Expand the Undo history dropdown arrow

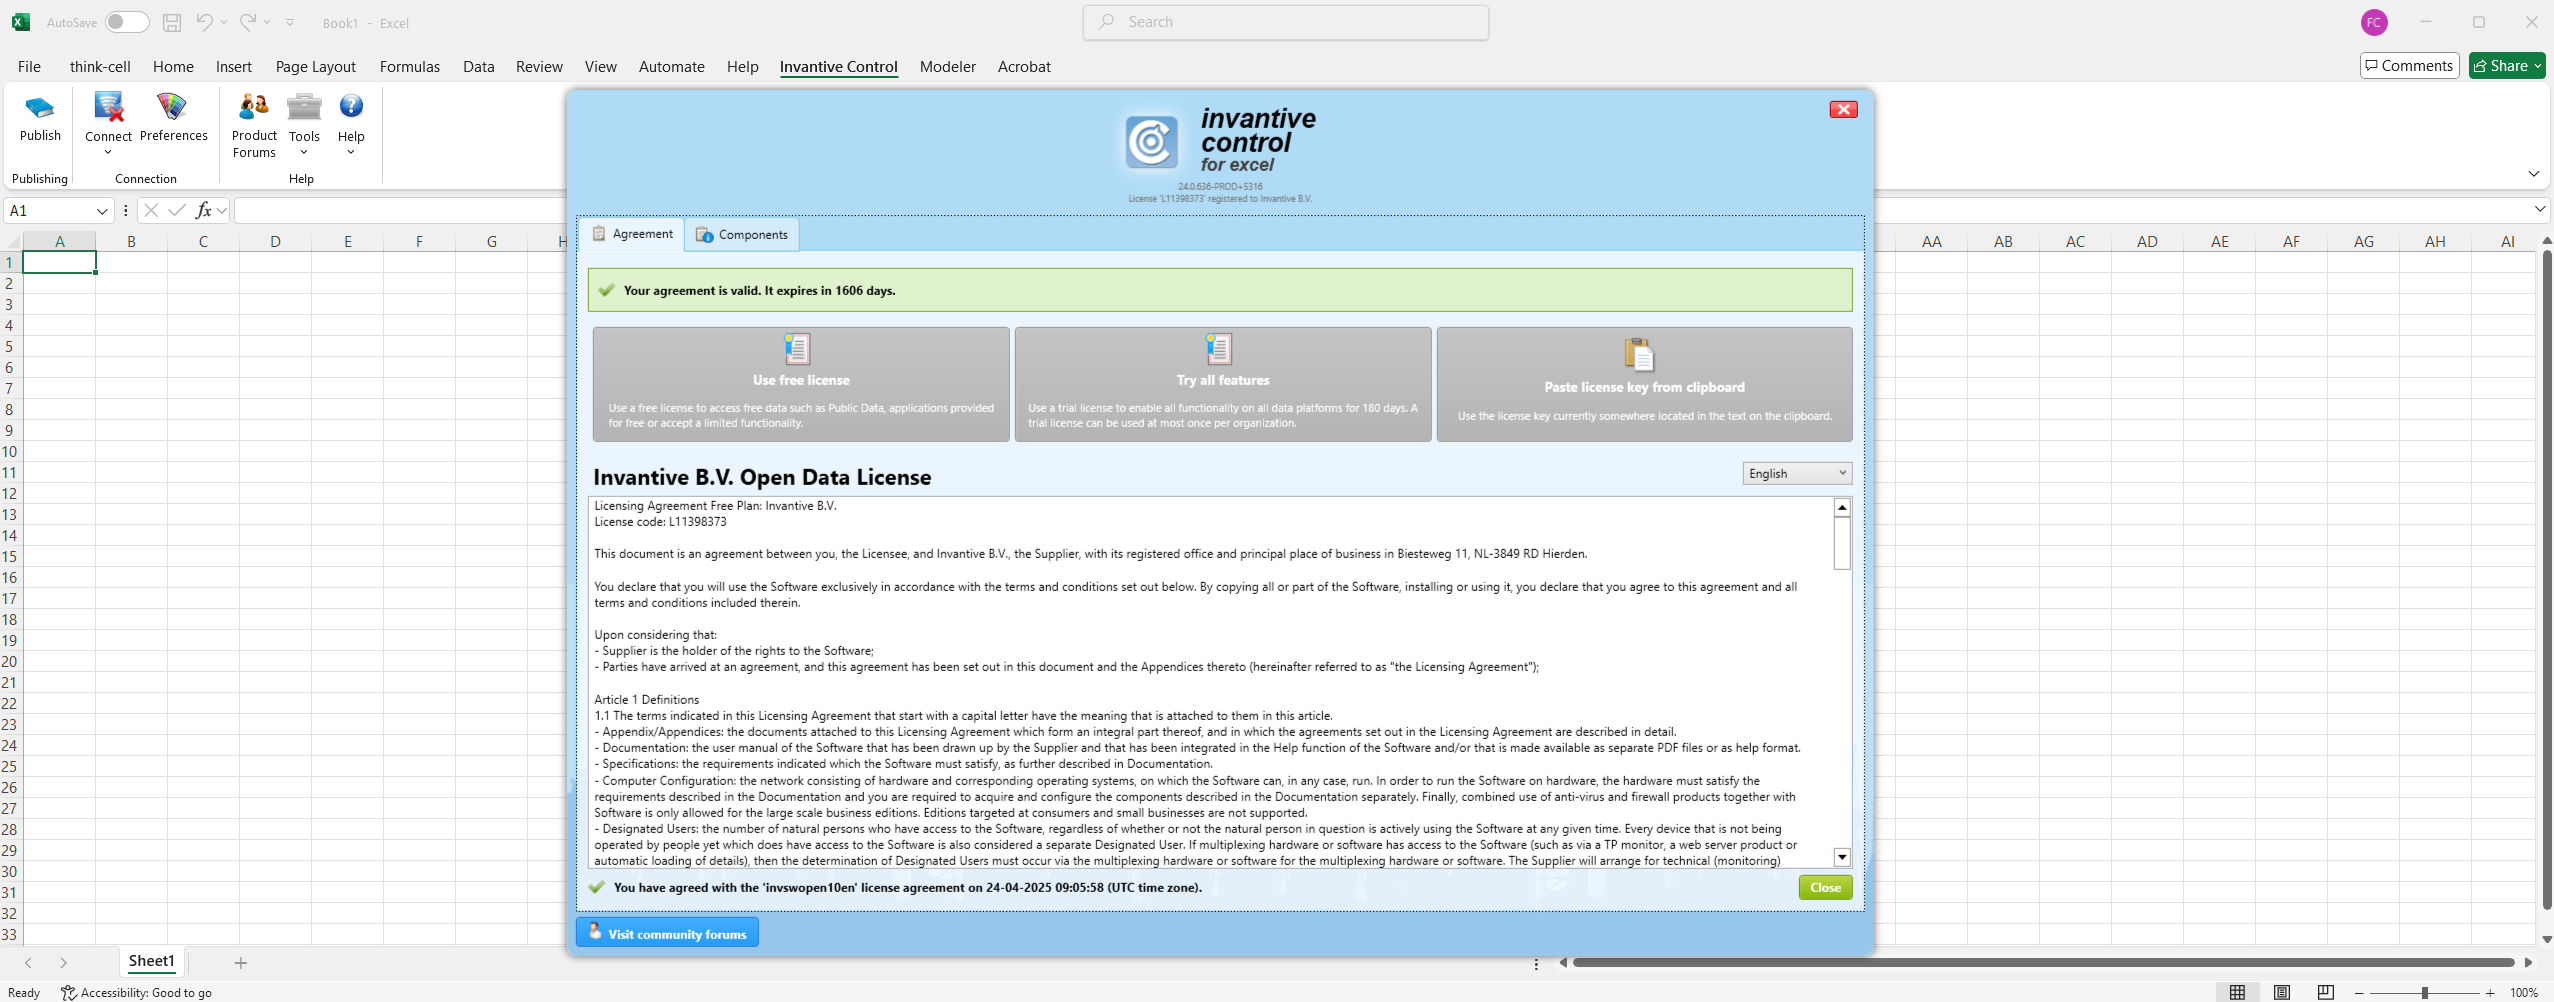pos(224,22)
